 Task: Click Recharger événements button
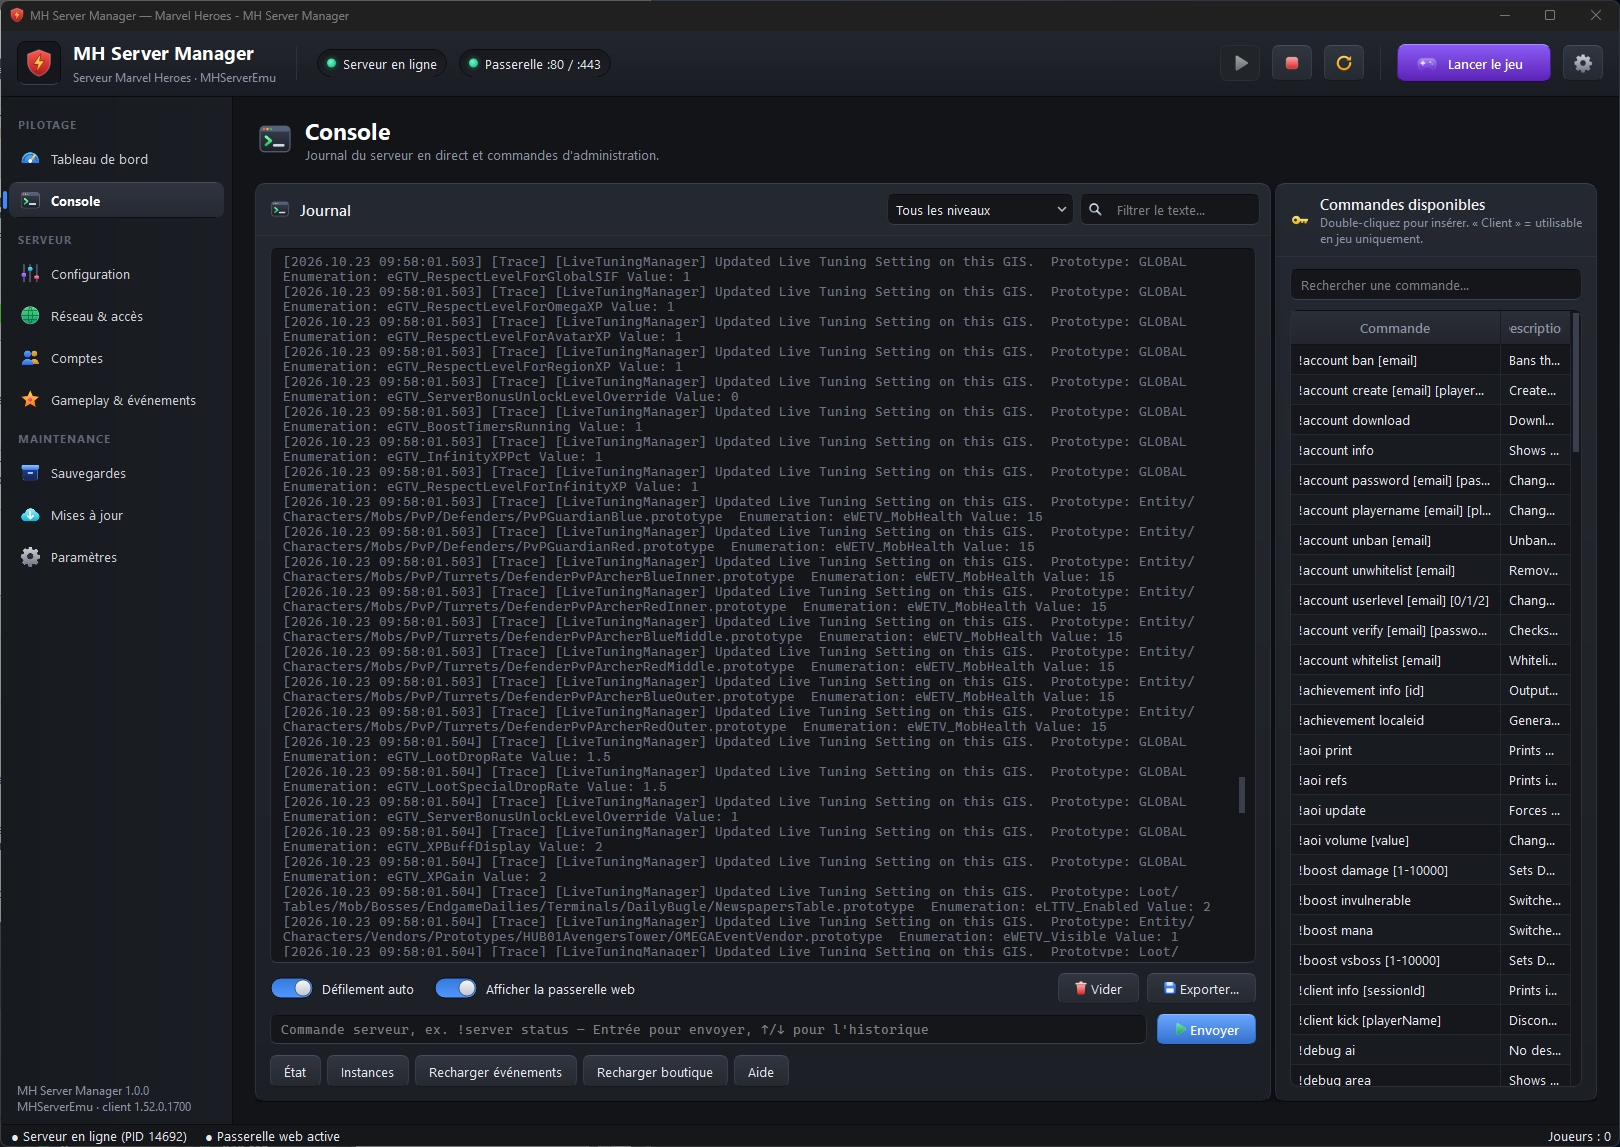[x=495, y=1072]
